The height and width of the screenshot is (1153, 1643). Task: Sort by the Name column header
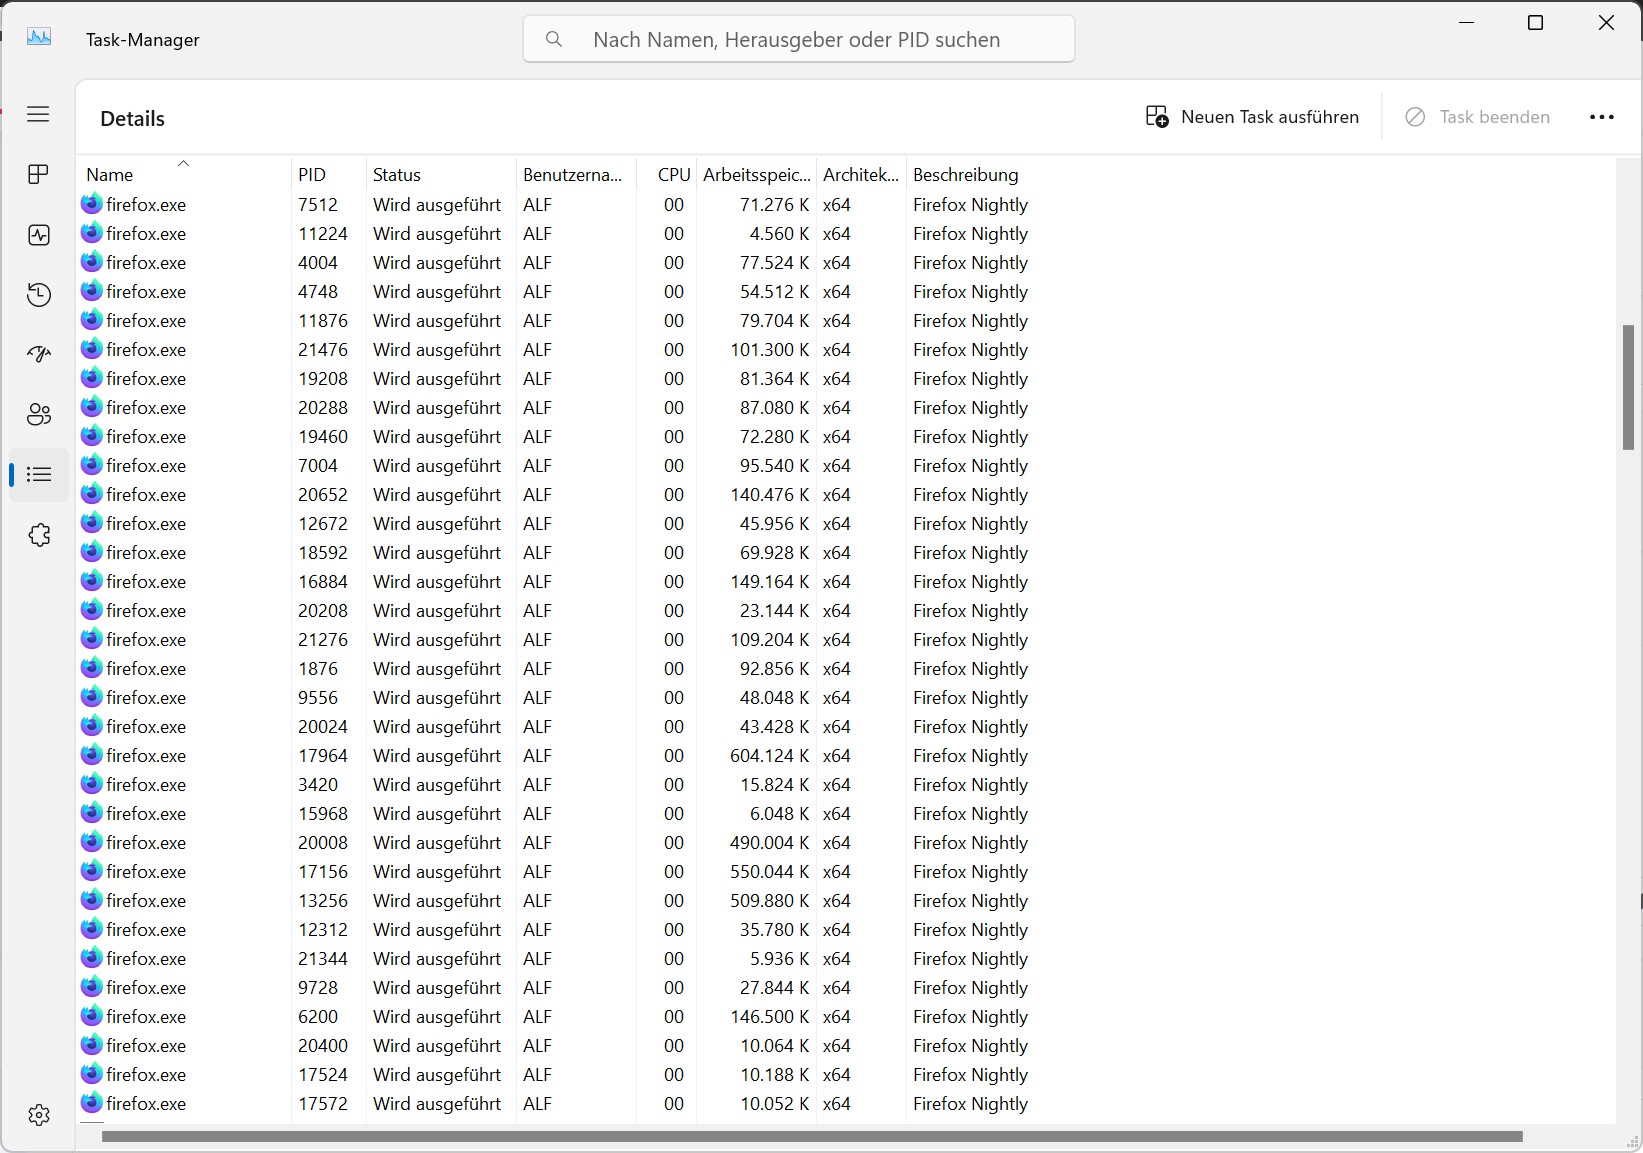(x=110, y=175)
